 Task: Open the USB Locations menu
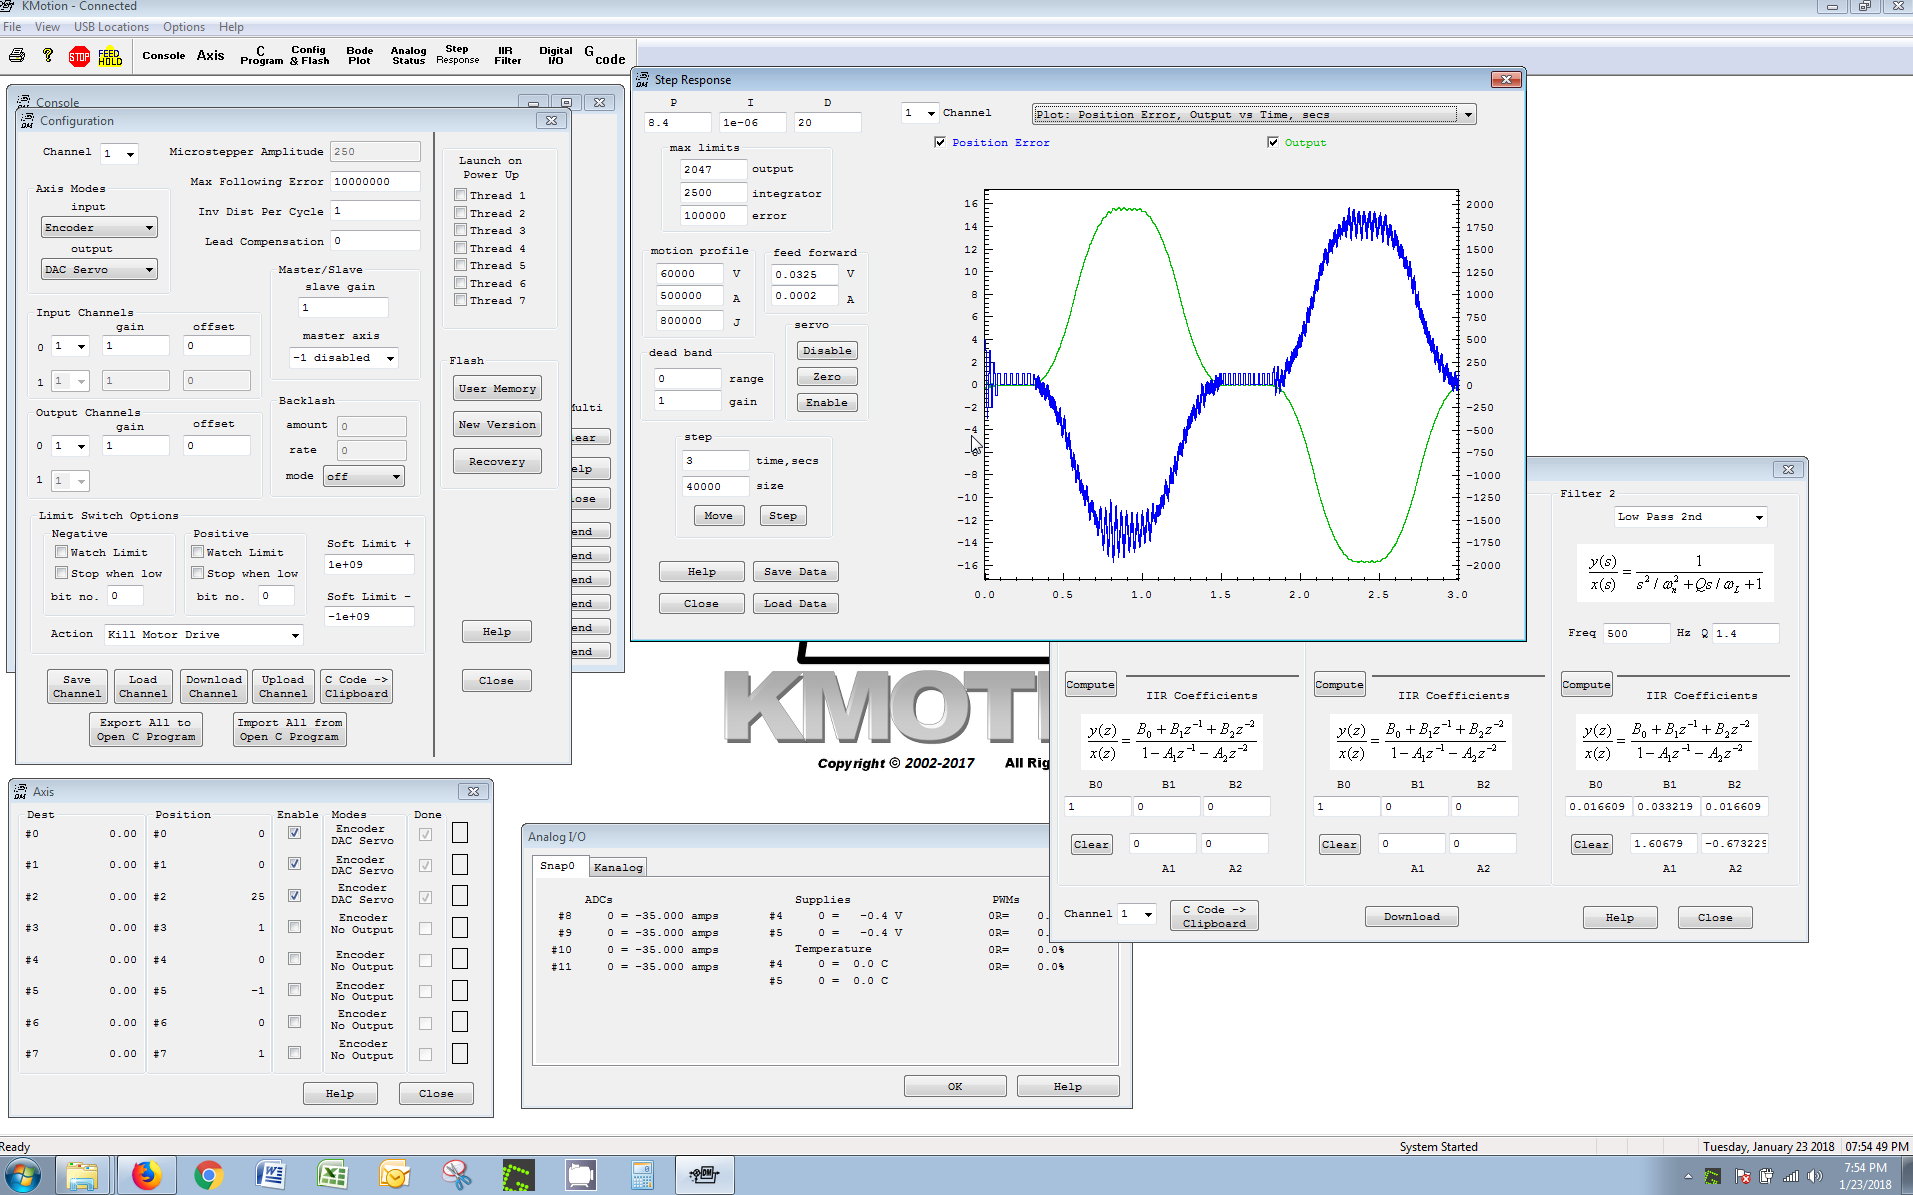pos(111,27)
